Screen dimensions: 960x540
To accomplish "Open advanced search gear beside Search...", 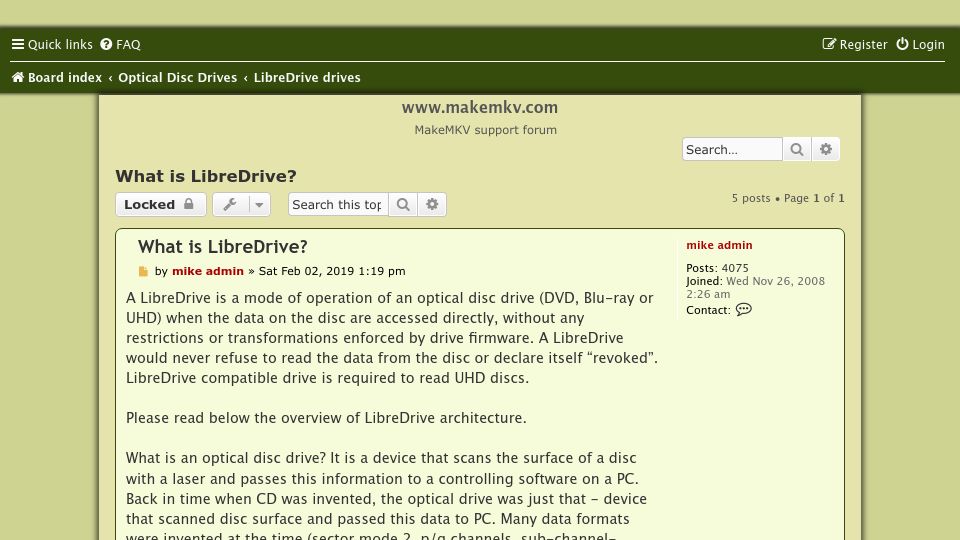I will point(826,149).
